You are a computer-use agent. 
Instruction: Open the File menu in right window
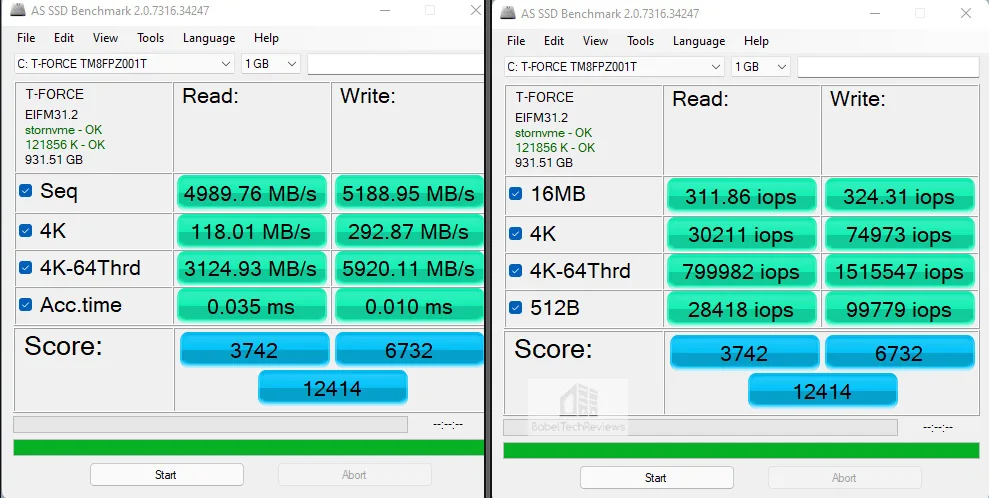(x=516, y=41)
